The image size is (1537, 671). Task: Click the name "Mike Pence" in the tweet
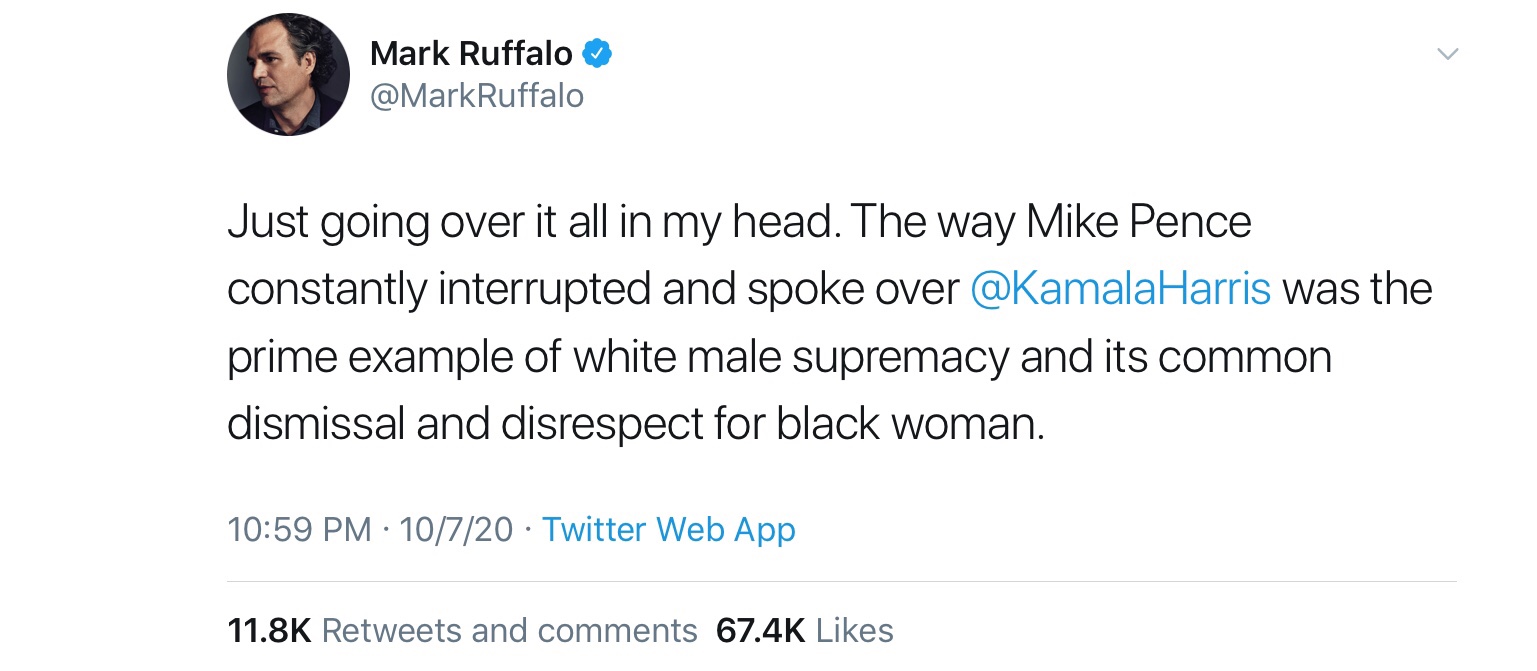pyautogui.click(x=1138, y=222)
